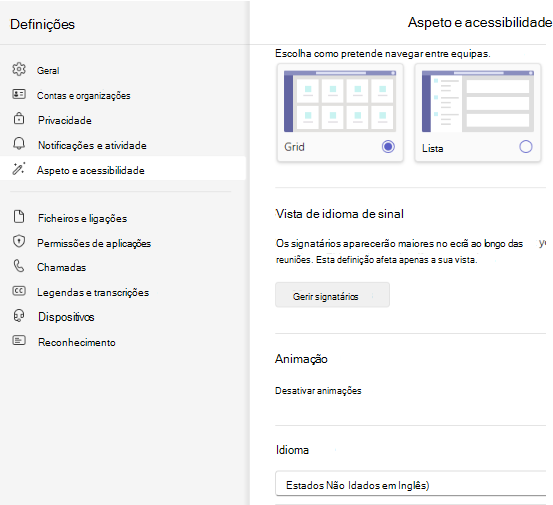553x505 pixels.
Task: Click the Gerir signatários button
Action: pyautogui.click(x=332, y=295)
